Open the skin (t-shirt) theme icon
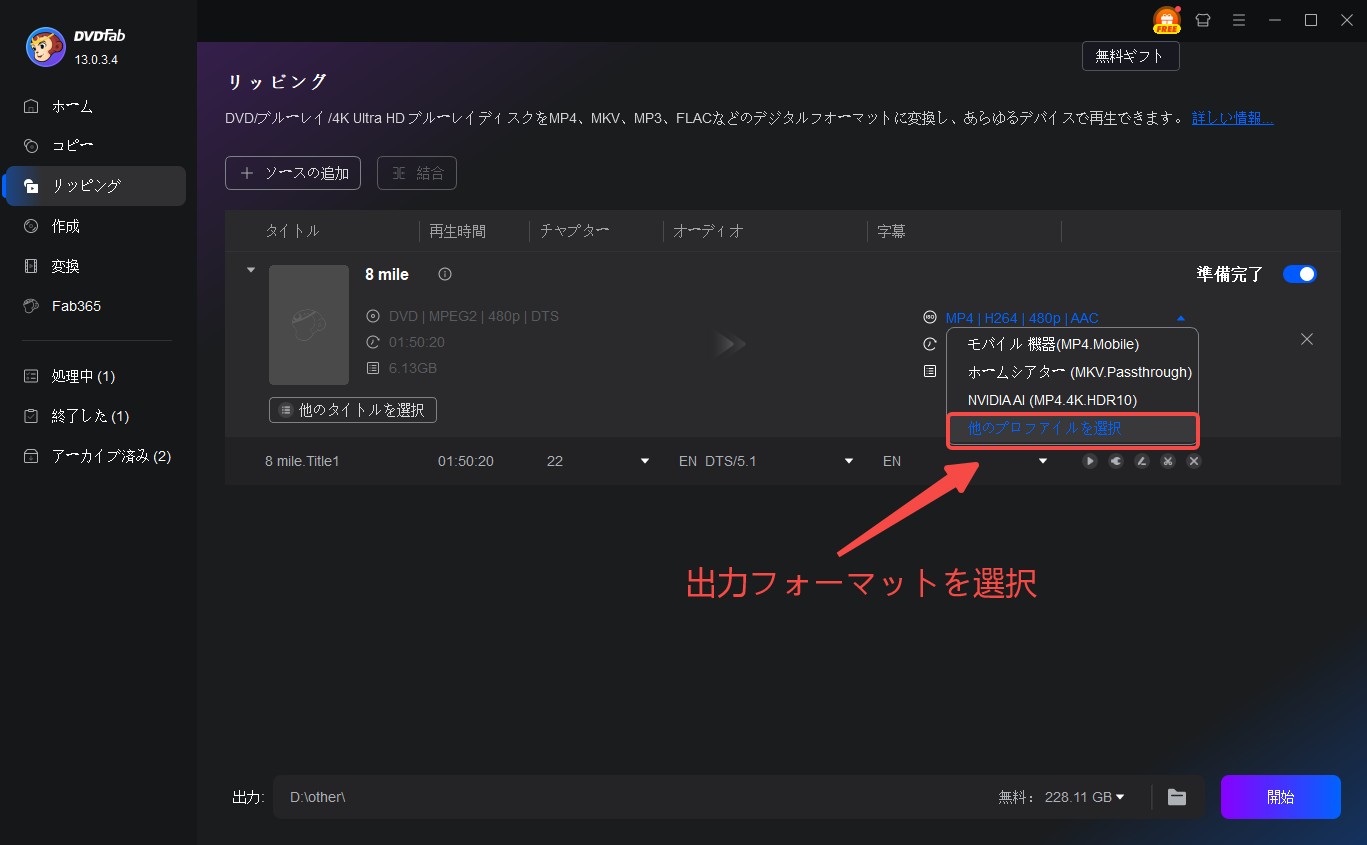1367x845 pixels. pos(1203,20)
